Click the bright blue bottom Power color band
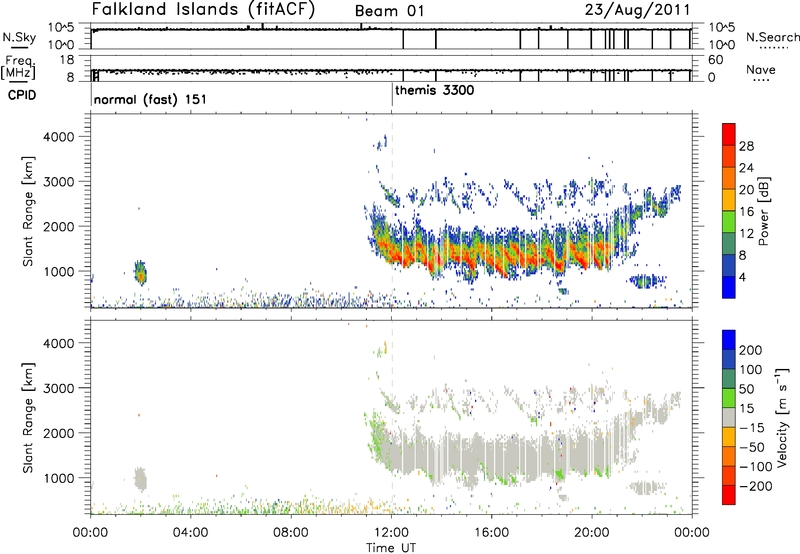 click(729, 287)
